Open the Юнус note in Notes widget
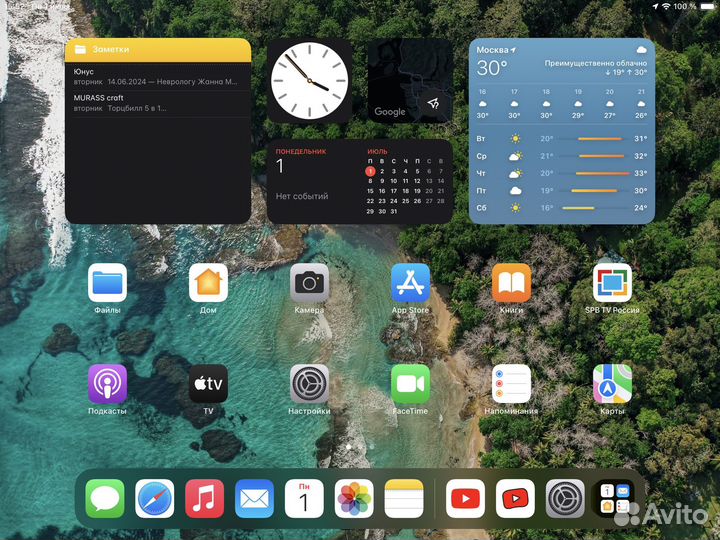Screen dimensions: 720x540 coord(158,77)
